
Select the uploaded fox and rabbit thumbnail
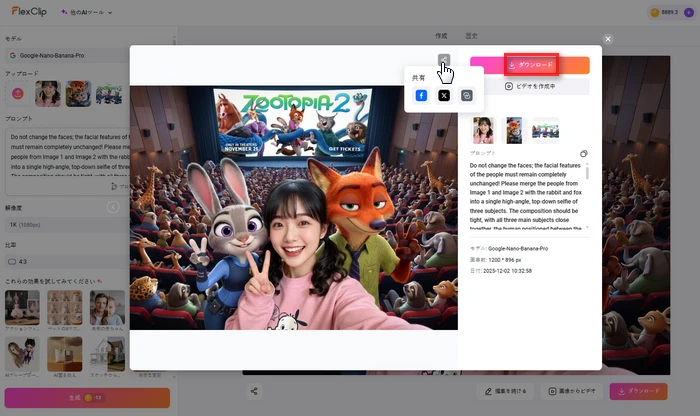tap(78, 94)
